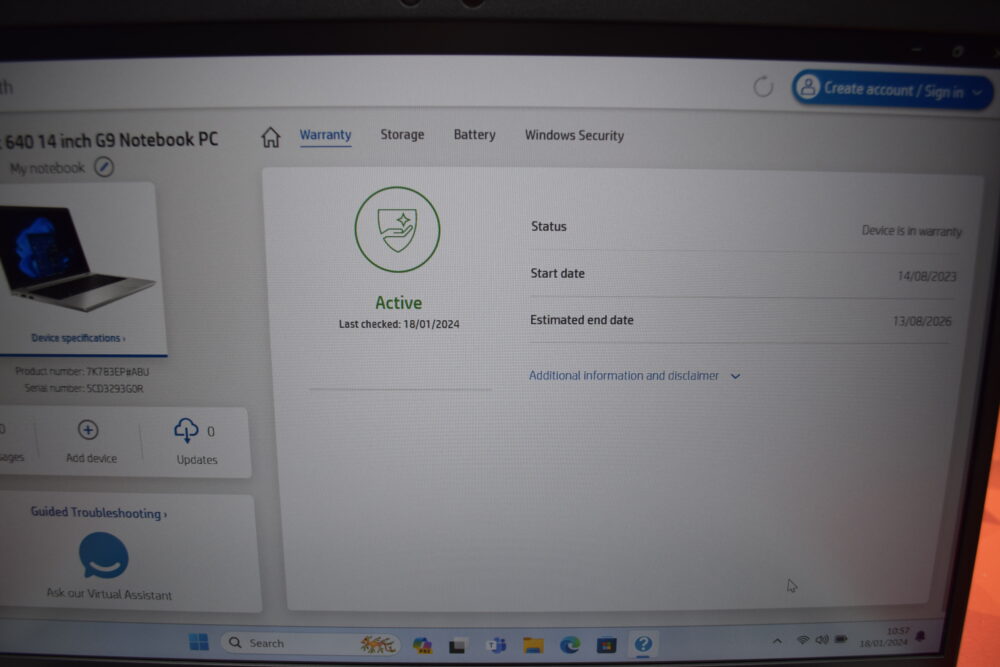The image size is (1000, 667).
Task: Edit the My notebook nickname
Action: click(104, 167)
